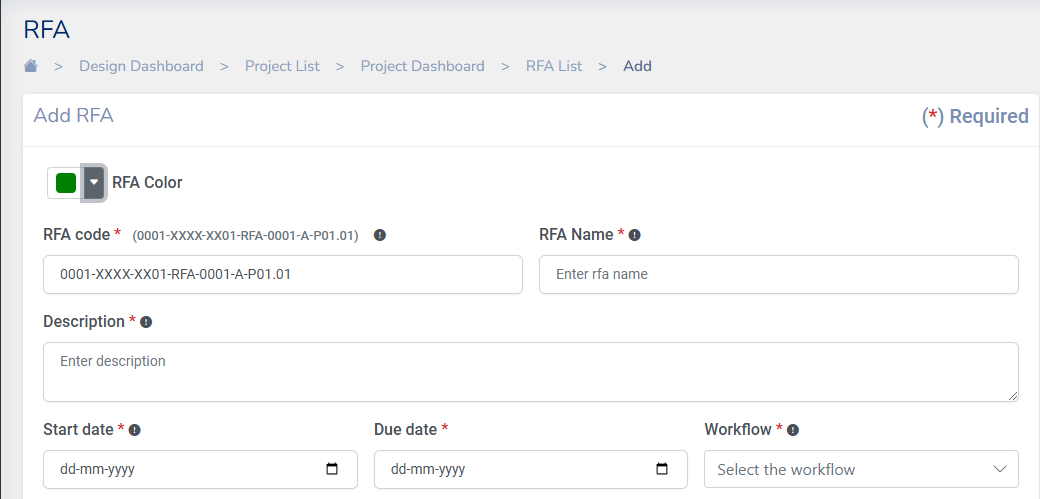The width and height of the screenshot is (1040, 499).
Task: Click the Workflow info icon
Action: pos(793,430)
